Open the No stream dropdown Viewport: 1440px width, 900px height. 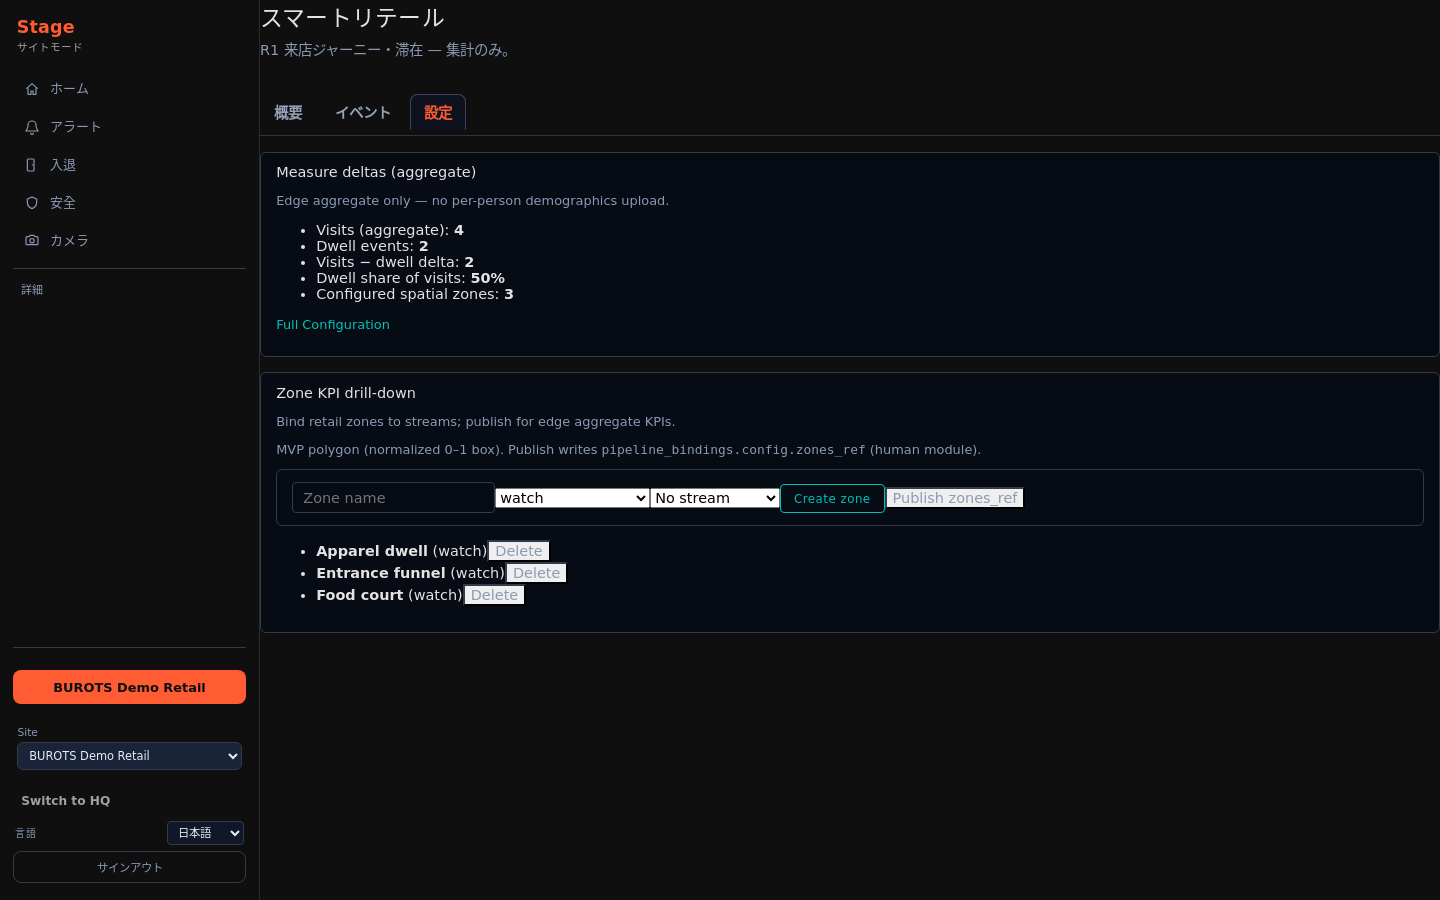click(x=715, y=498)
